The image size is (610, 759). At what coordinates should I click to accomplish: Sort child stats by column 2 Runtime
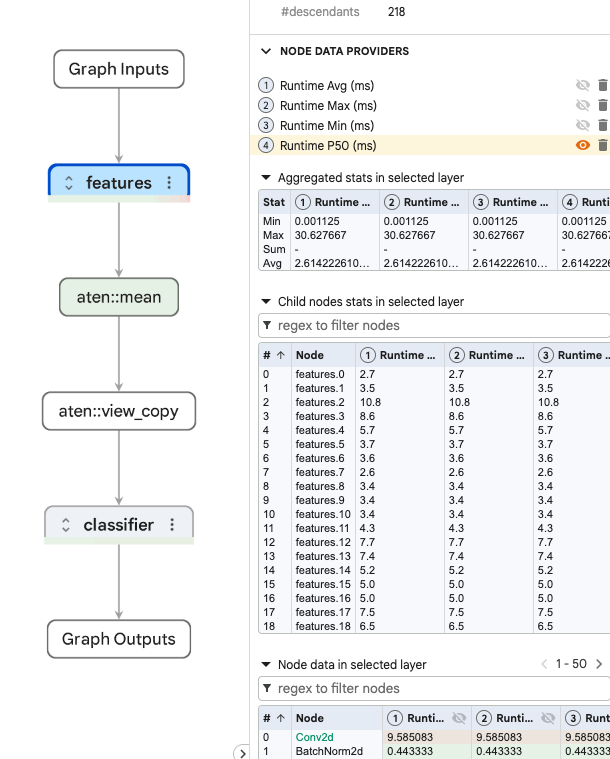coord(489,355)
